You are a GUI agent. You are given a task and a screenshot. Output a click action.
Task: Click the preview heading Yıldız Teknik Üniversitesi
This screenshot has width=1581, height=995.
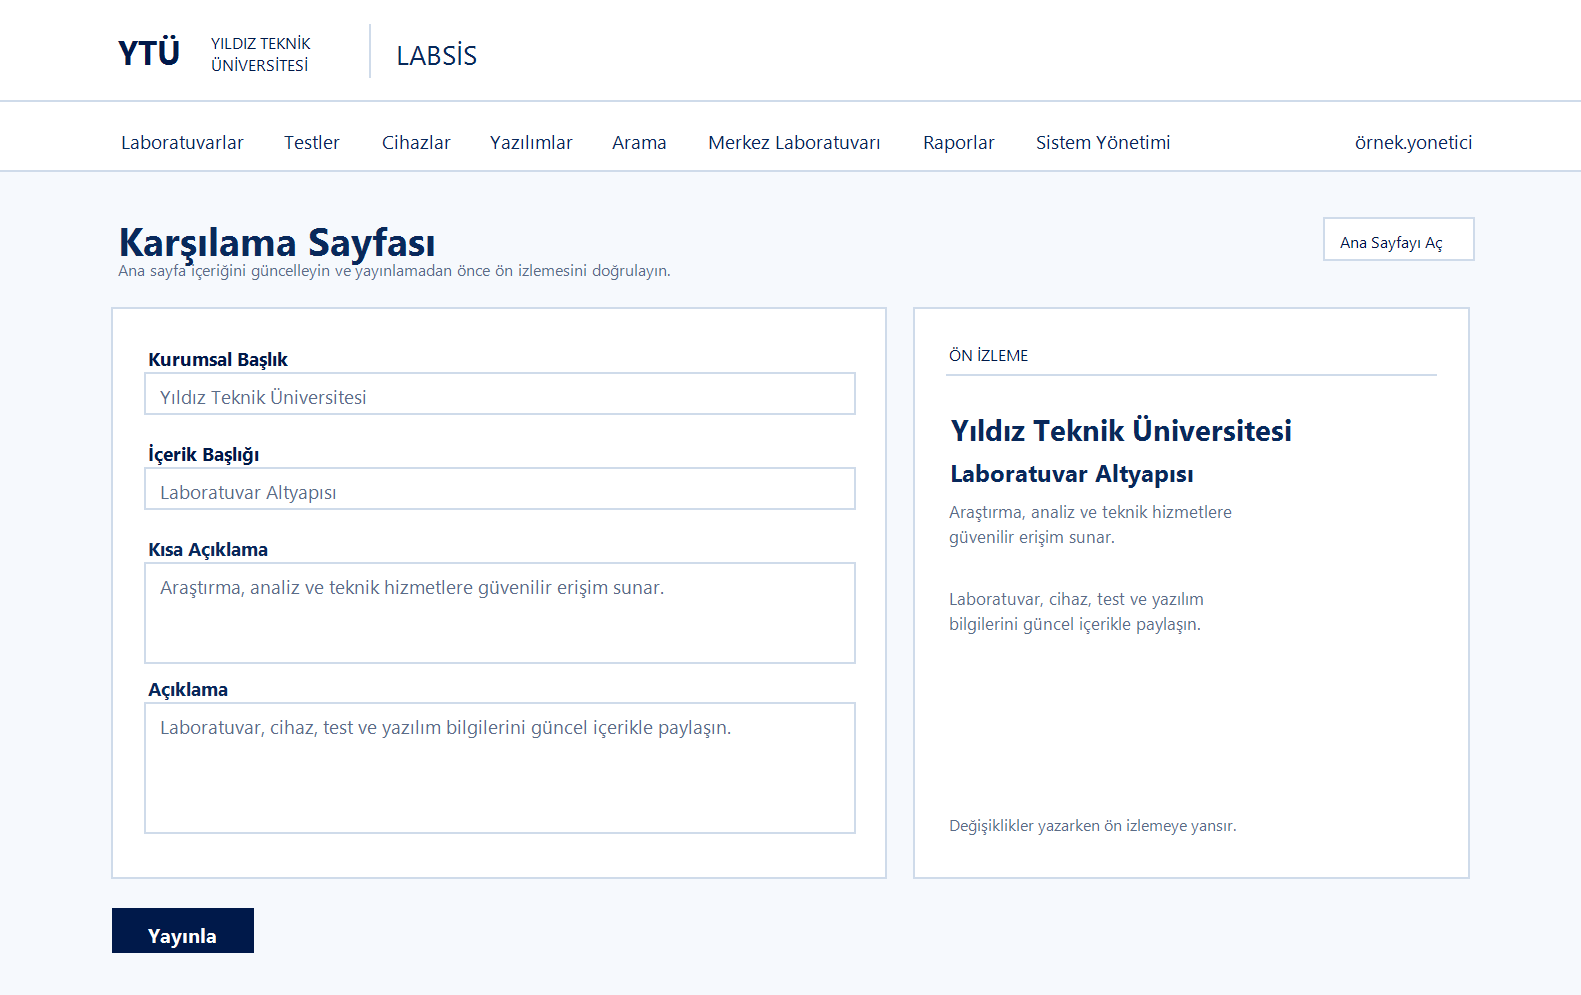click(x=1121, y=430)
